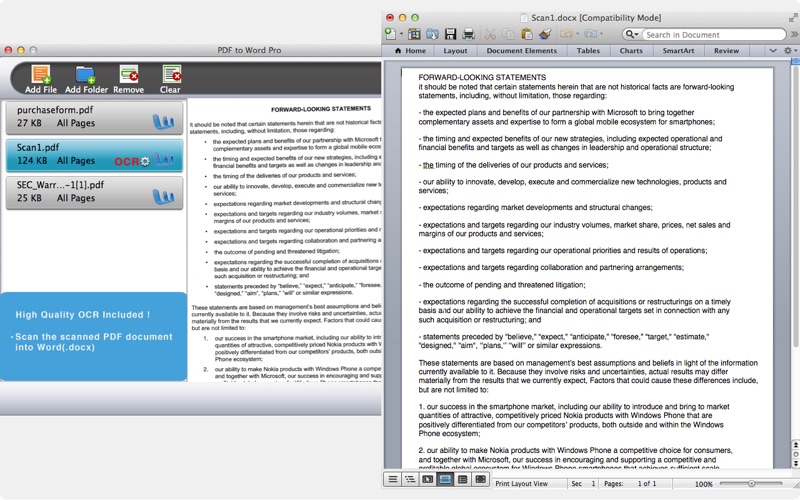Click the FORWARD-LOOKING STATEMENTS heading in Word
This screenshot has width=800, height=500.
[482, 77]
